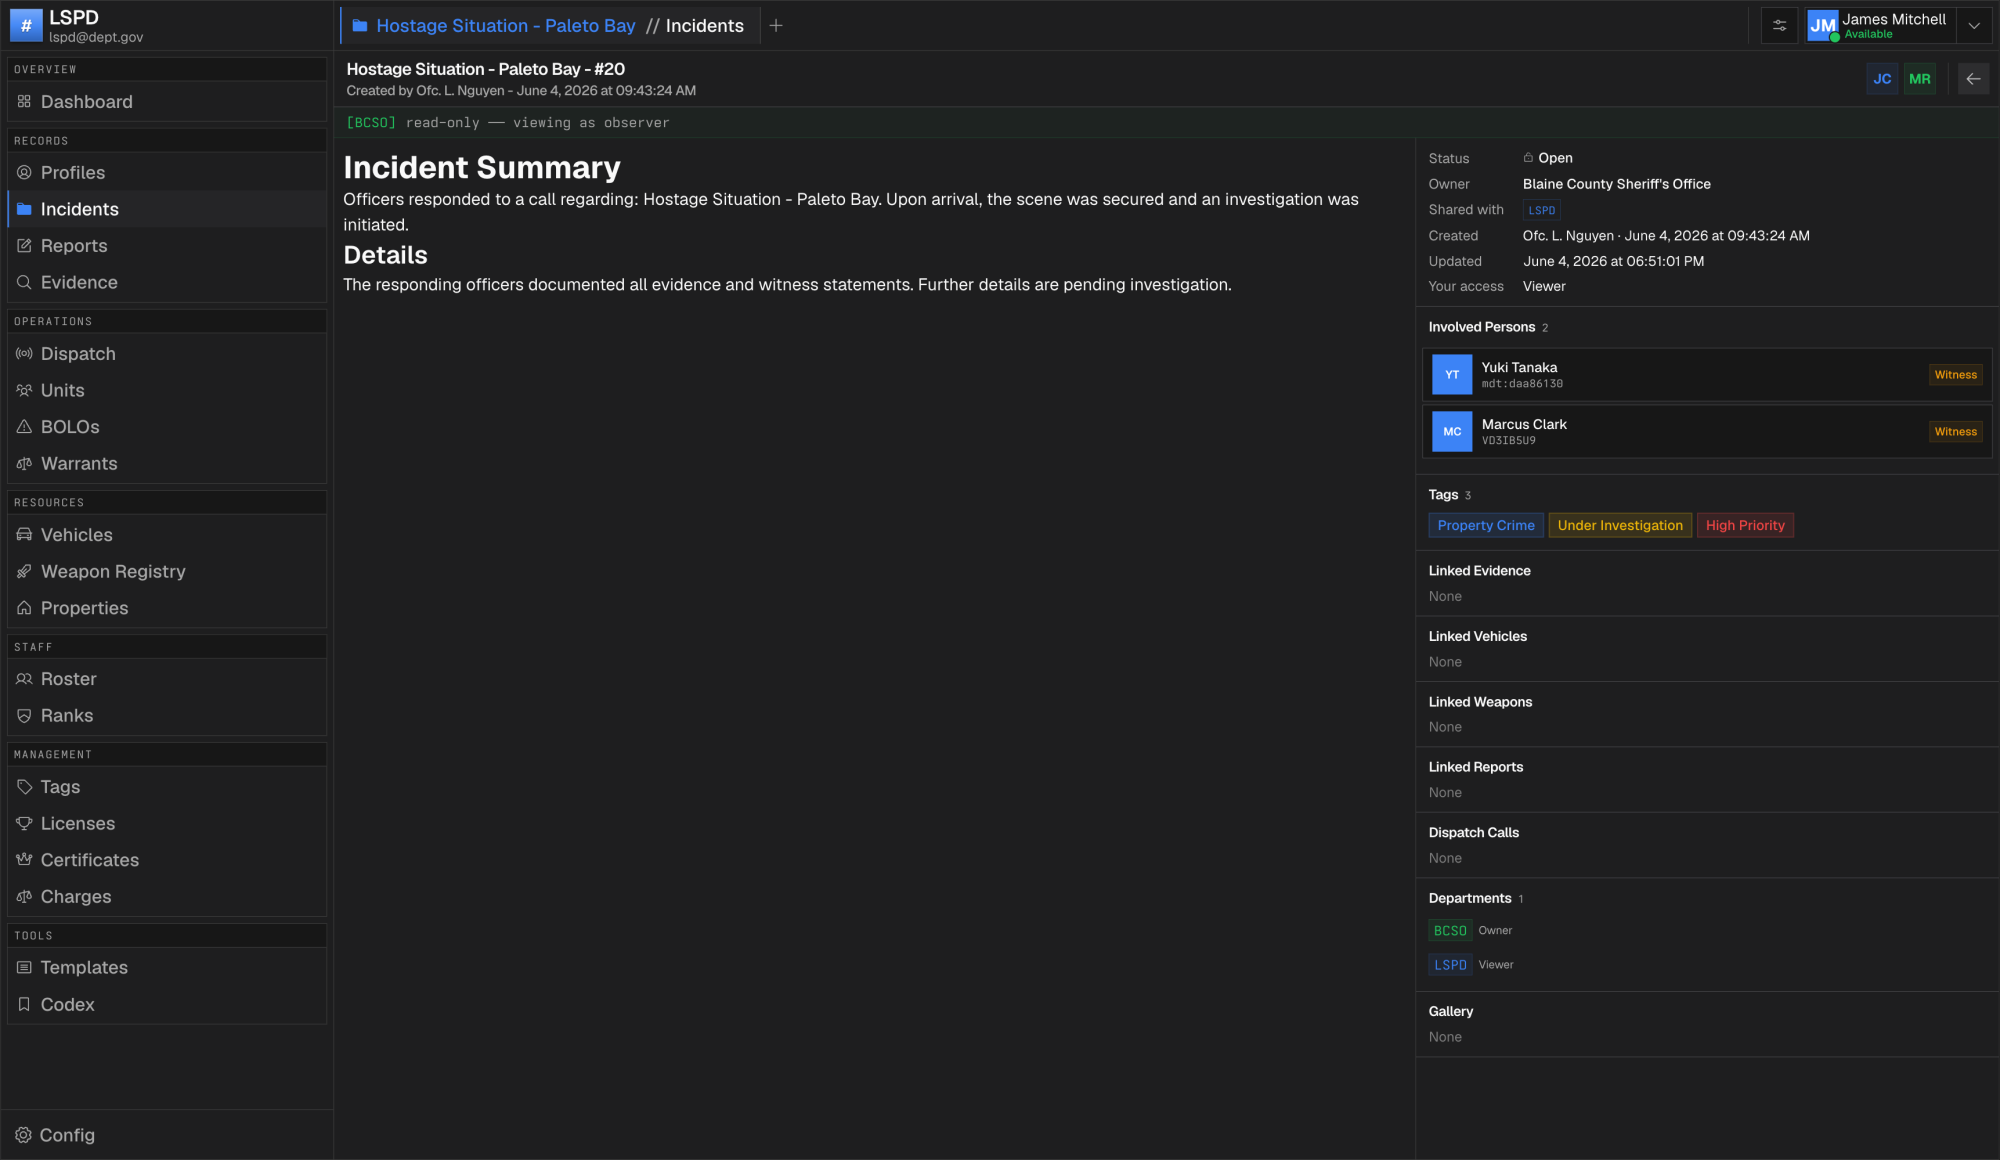The width and height of the screenshot is (2000, 1160).
Task: Click the JM profile avatar
Action: point(1822,26)
